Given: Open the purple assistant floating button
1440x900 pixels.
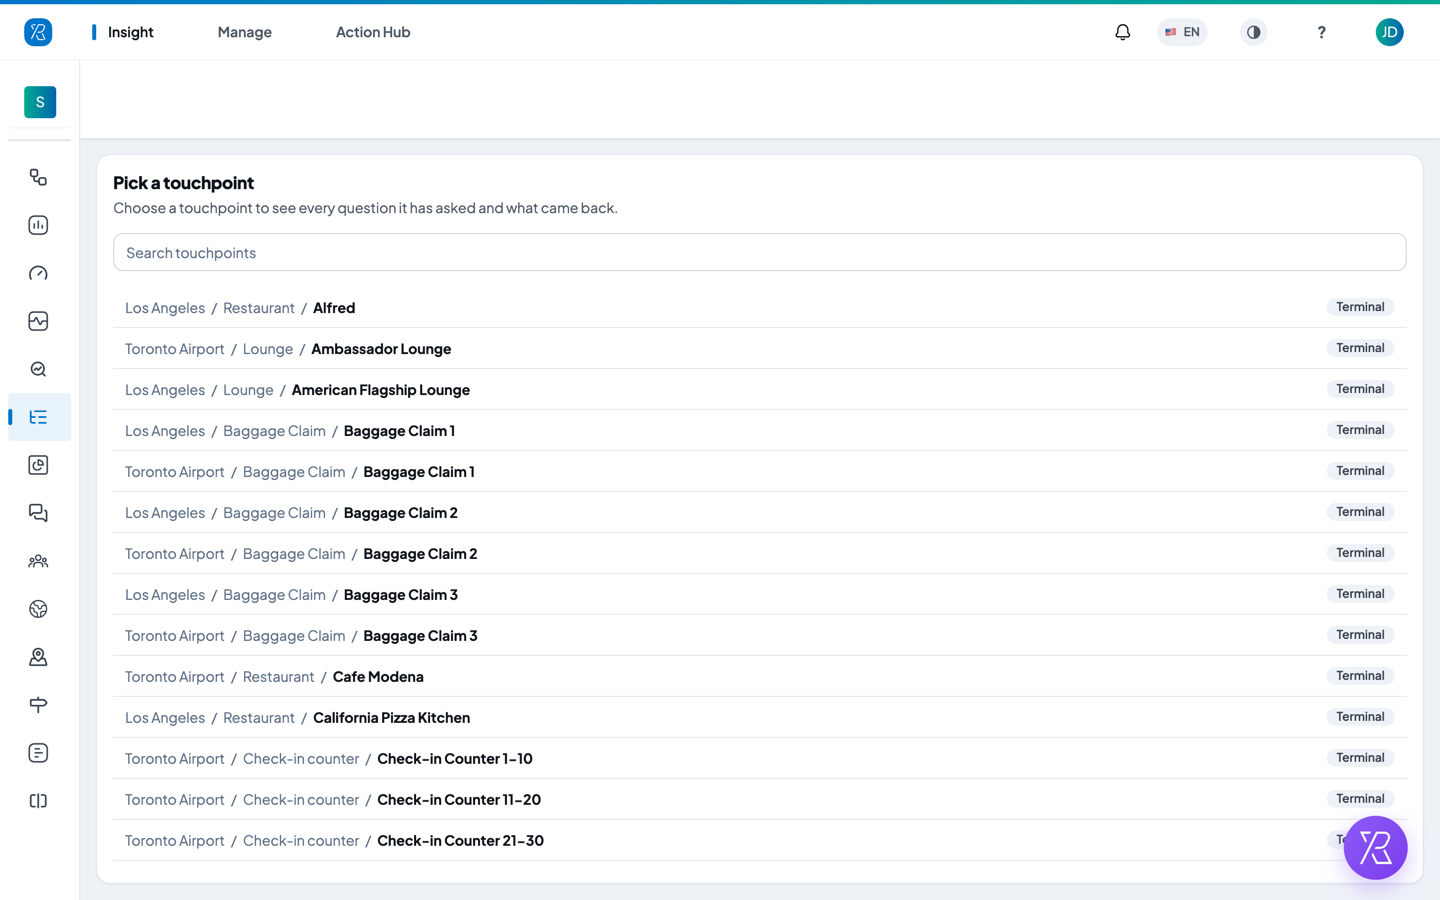Looking at the screenshot, I should [1375, 848].
